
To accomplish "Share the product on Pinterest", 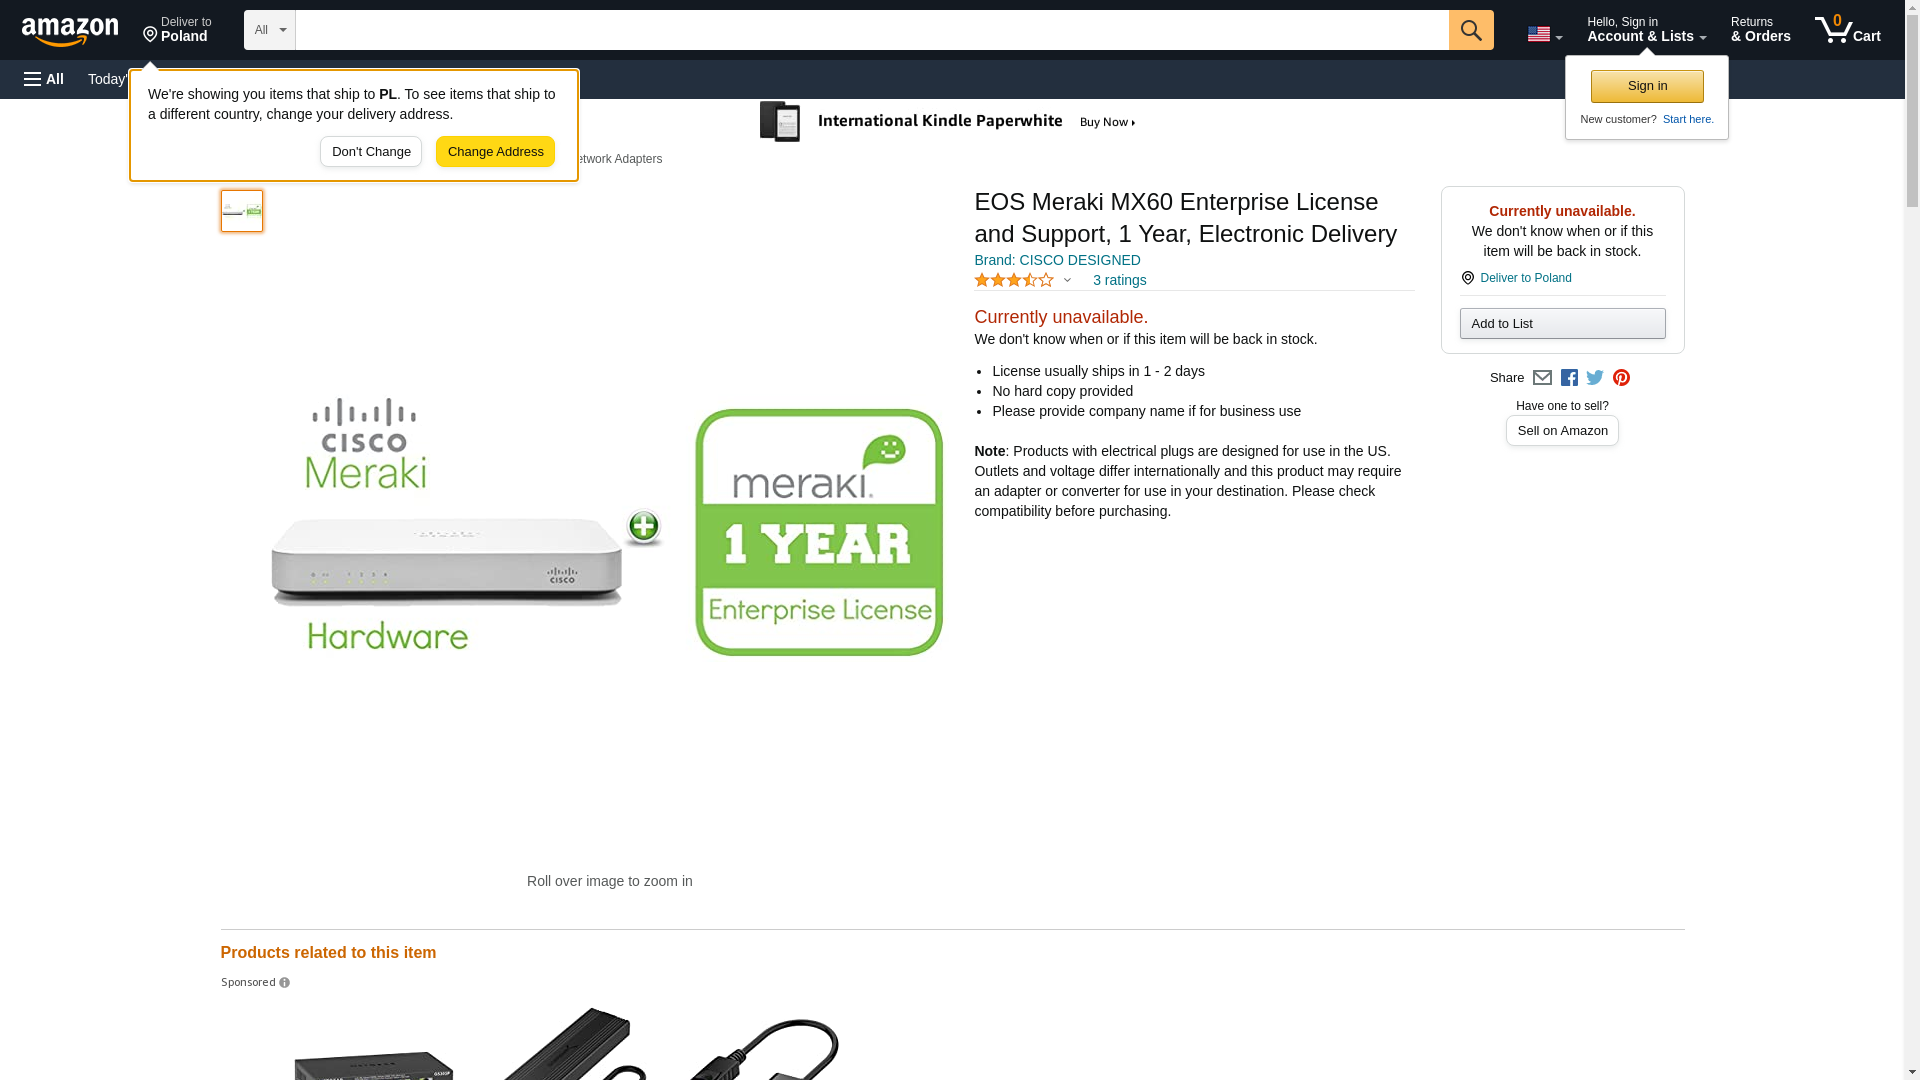I will coord(1621,378).
